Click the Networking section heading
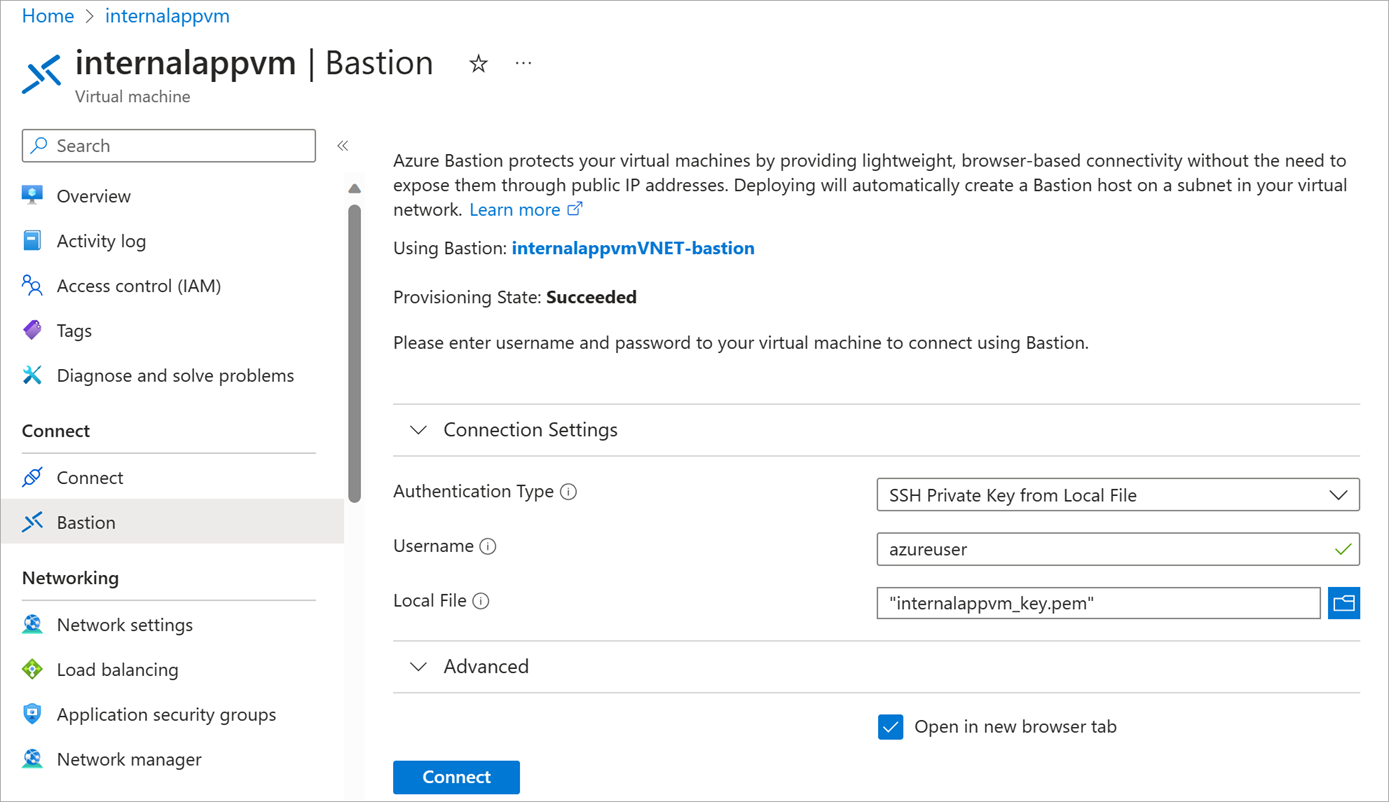This screenshot has height=802, width=1389. [x=70, y=578]
